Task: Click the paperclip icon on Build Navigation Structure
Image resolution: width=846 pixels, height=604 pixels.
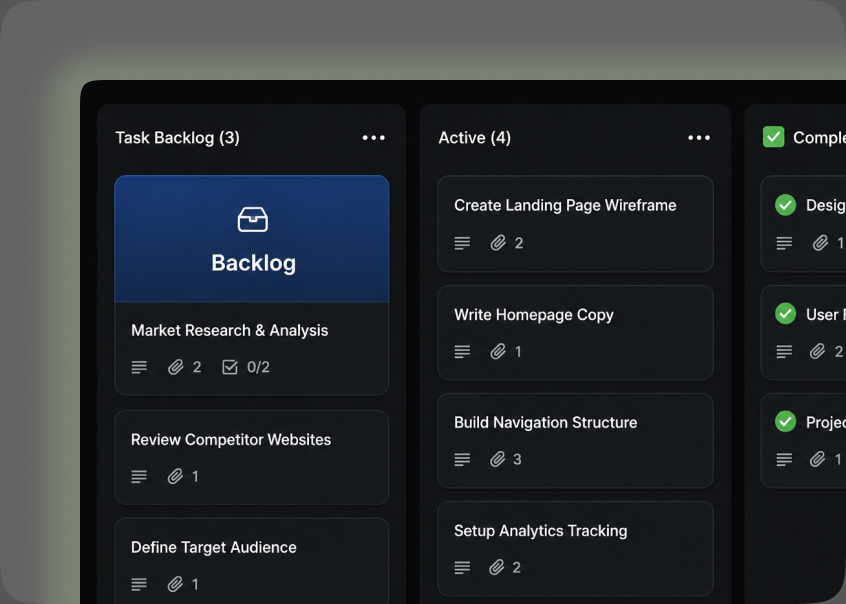Action: 497,459
